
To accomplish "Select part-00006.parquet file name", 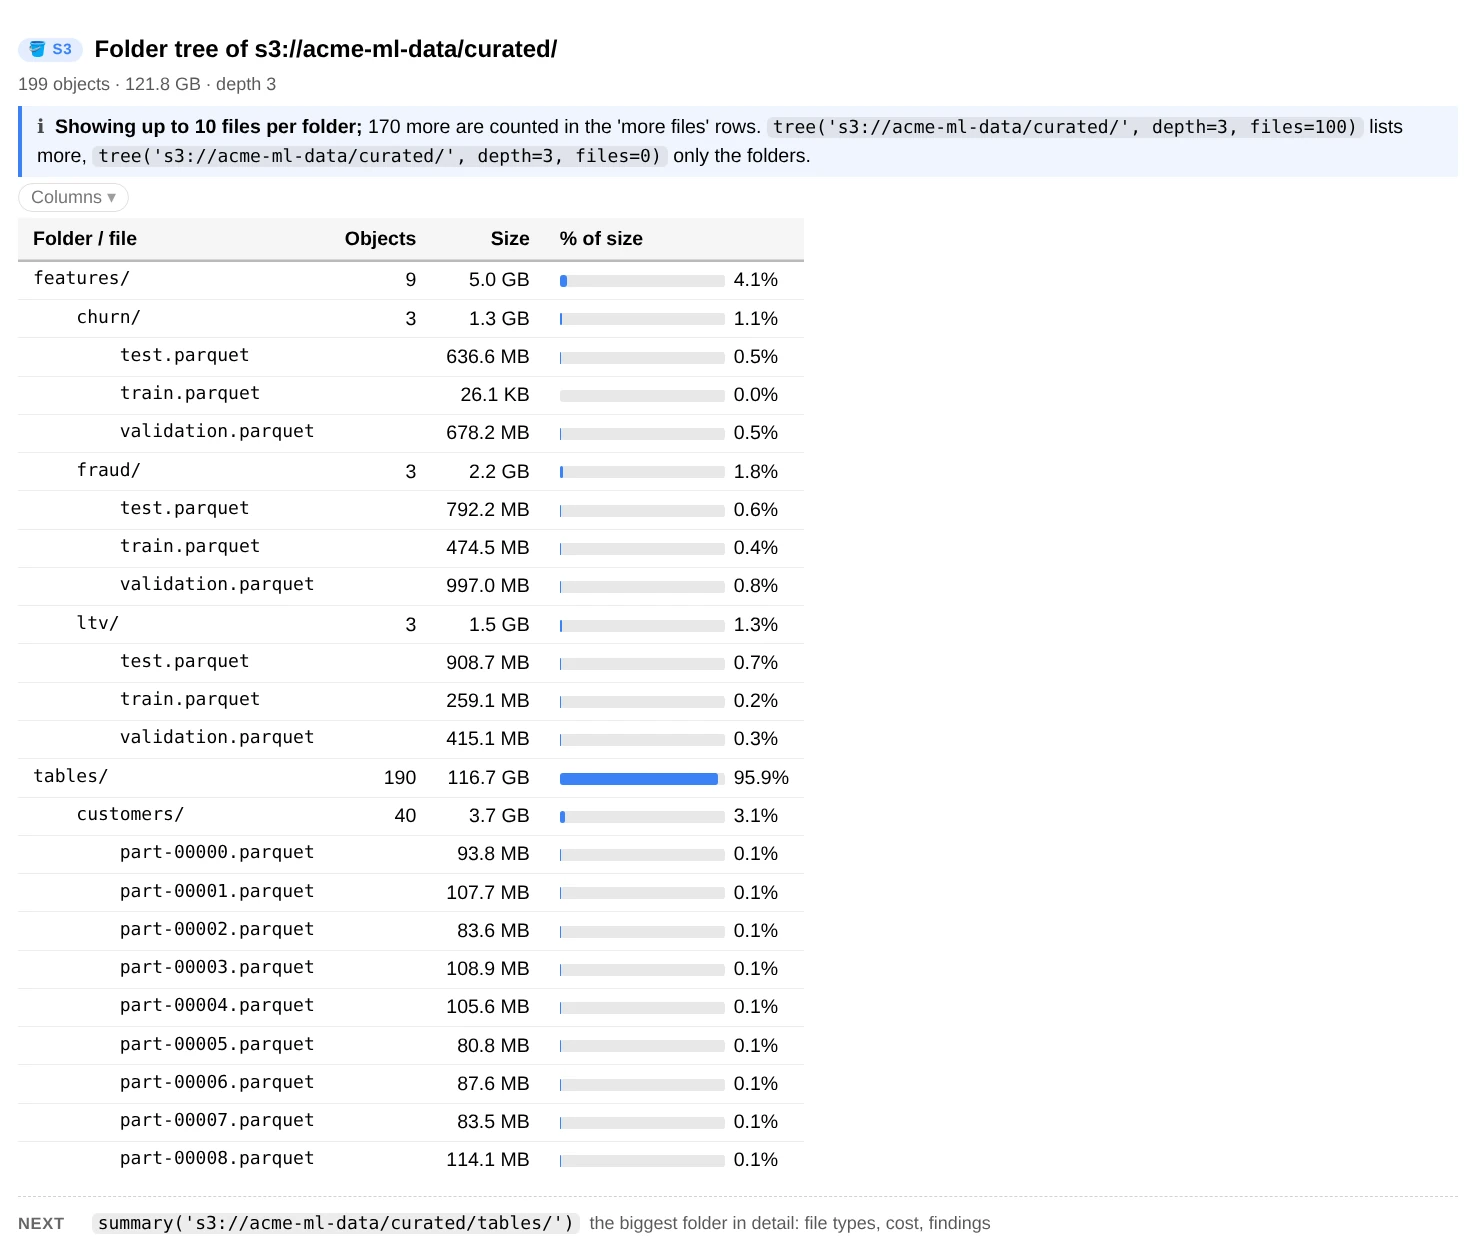I will (x=217, y=1082).
